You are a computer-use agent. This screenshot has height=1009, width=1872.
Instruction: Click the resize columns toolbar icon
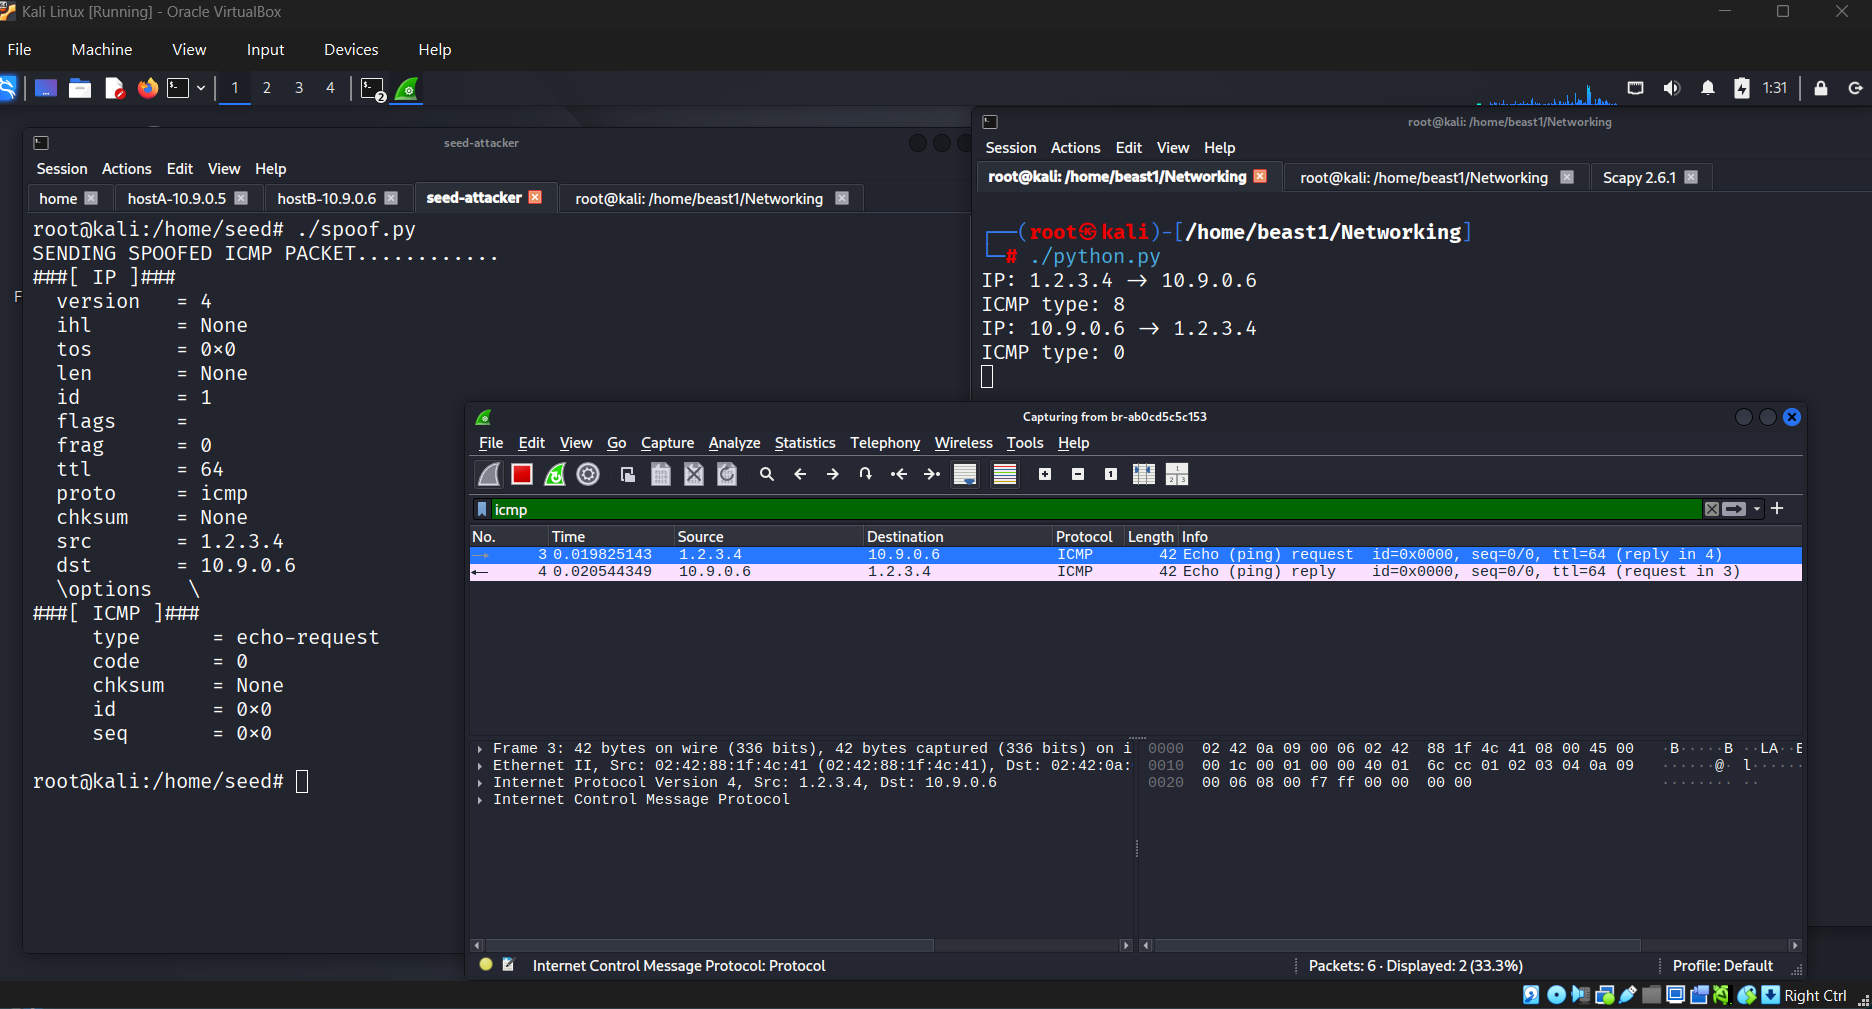click(1143, 474)
